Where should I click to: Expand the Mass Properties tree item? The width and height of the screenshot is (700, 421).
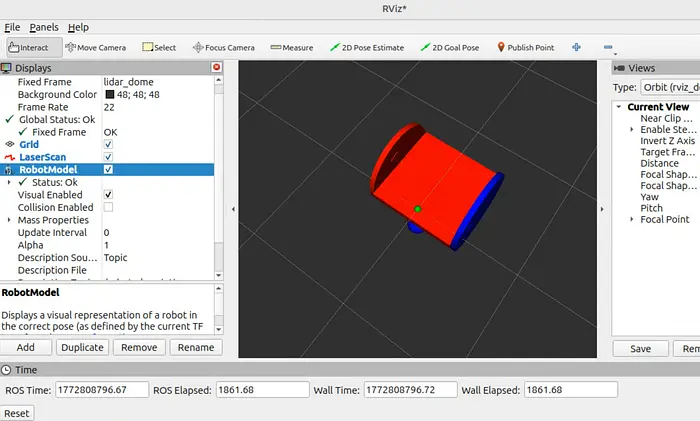(x=10, y=220)
